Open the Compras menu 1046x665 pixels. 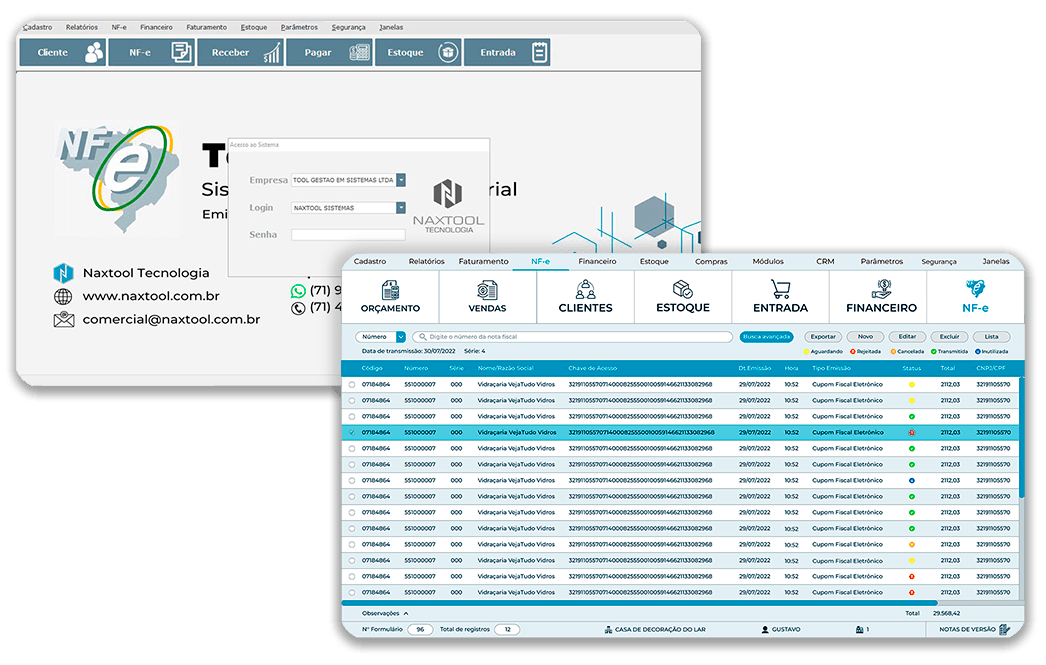[711, 261]
